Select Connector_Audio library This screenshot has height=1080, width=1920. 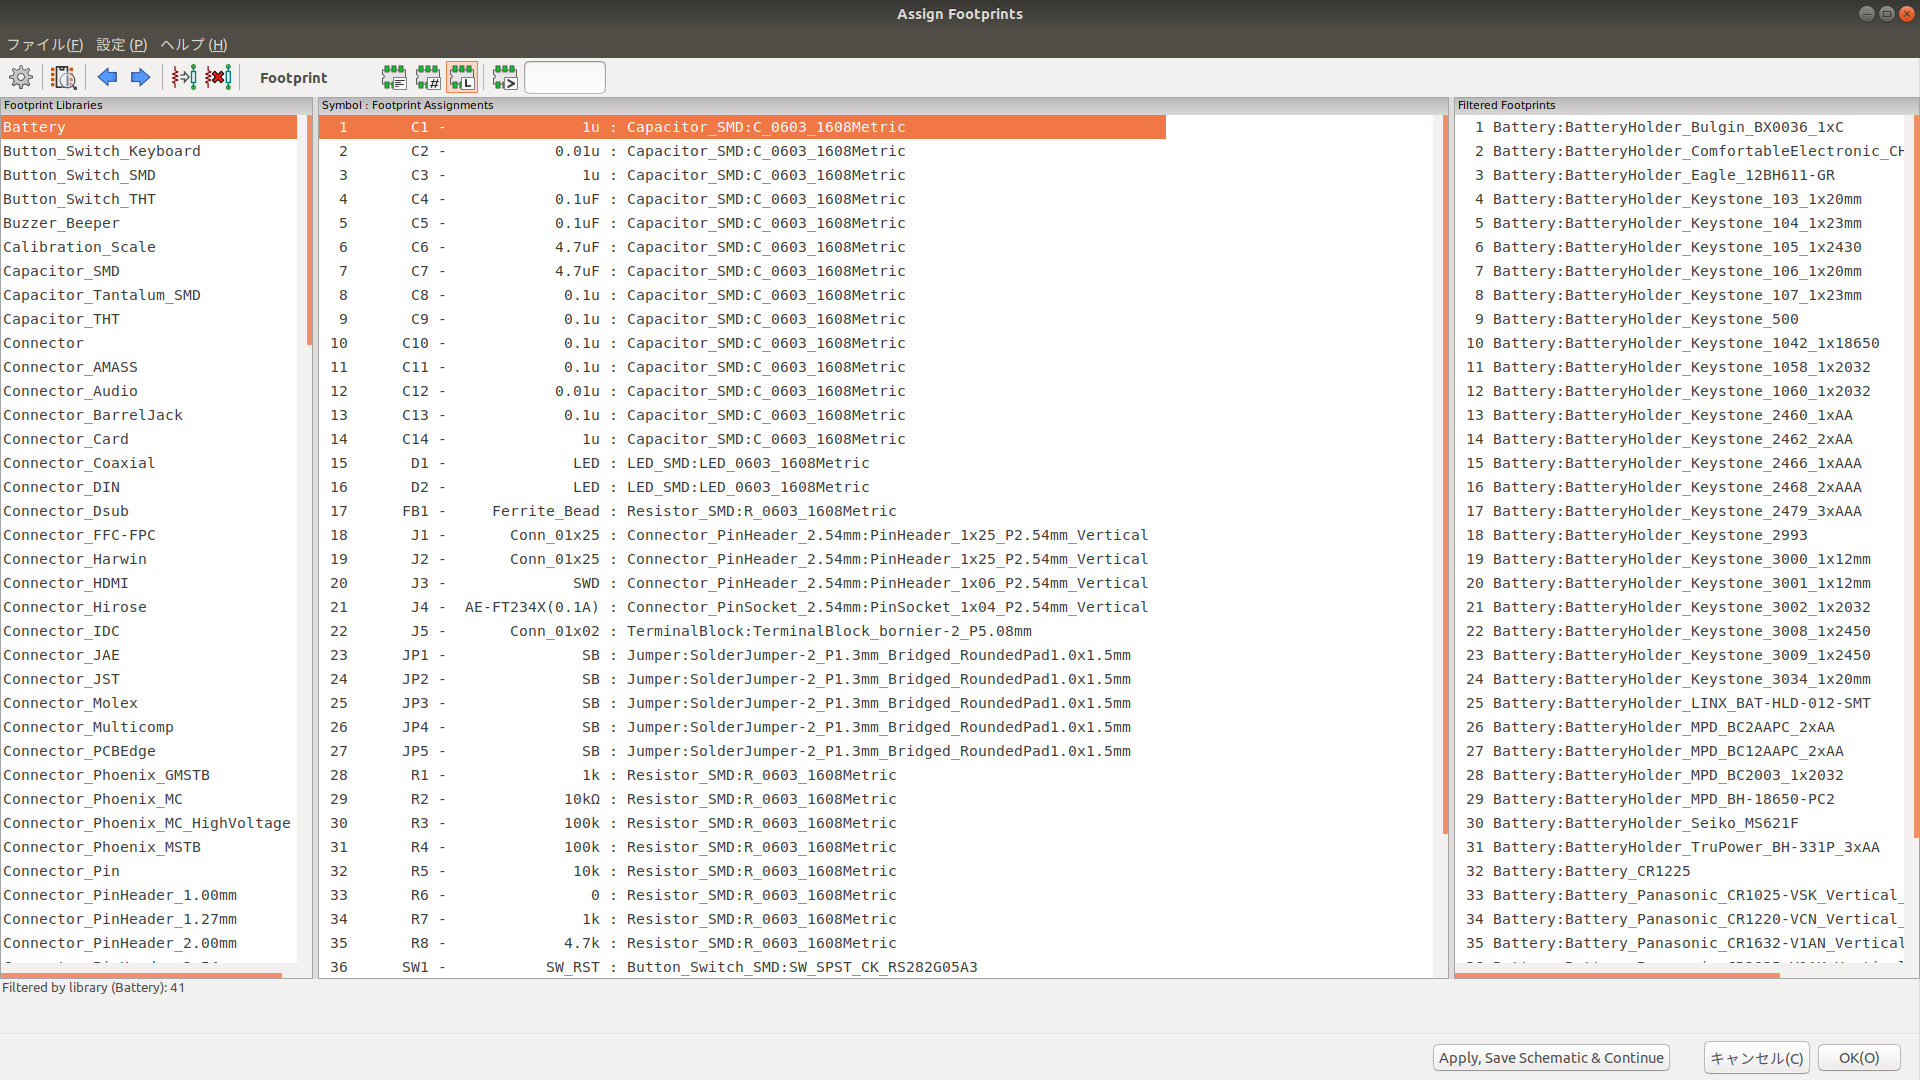tap(148, 391)
